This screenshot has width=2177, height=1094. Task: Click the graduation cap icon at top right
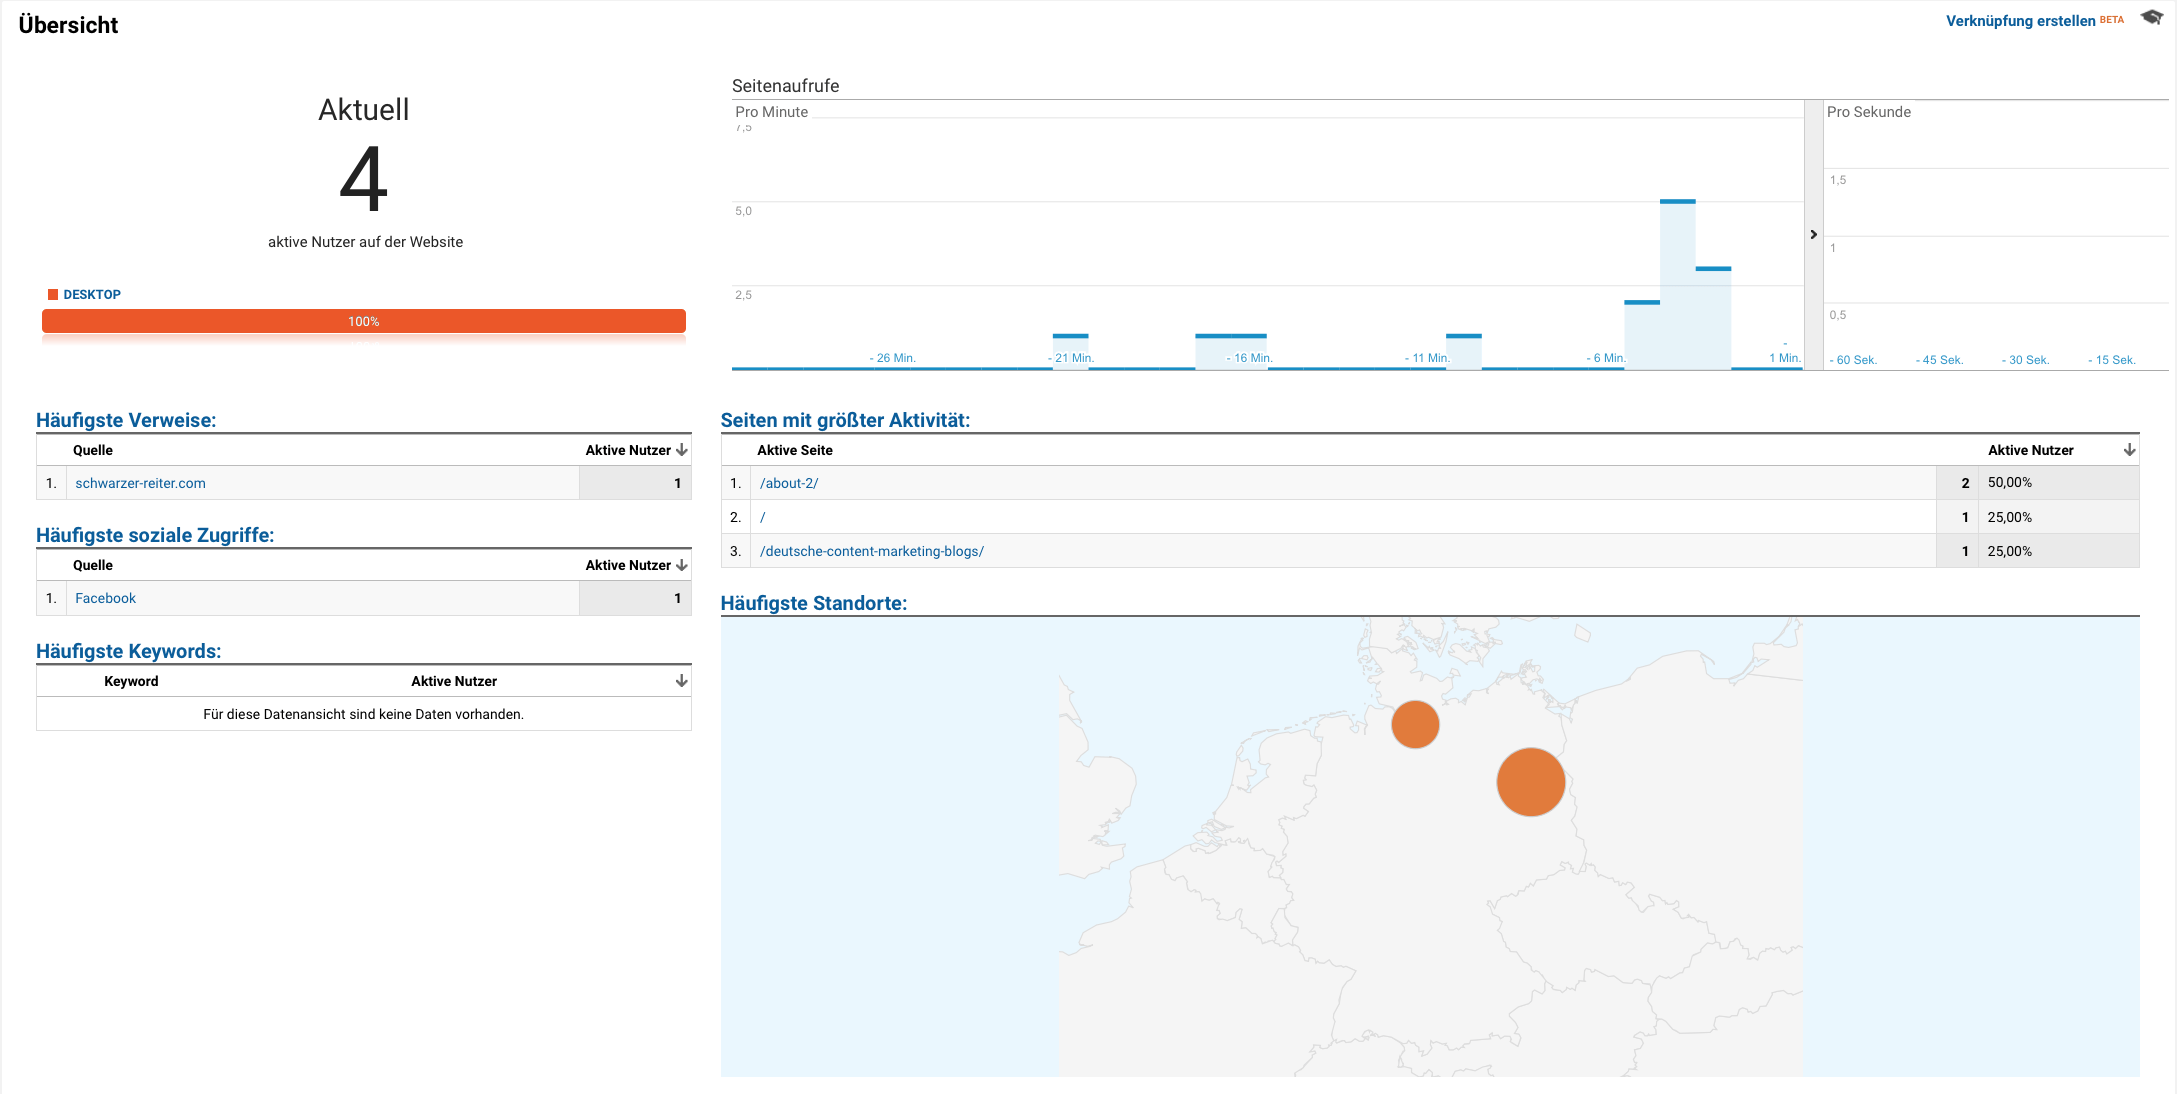coord(2150,18)
